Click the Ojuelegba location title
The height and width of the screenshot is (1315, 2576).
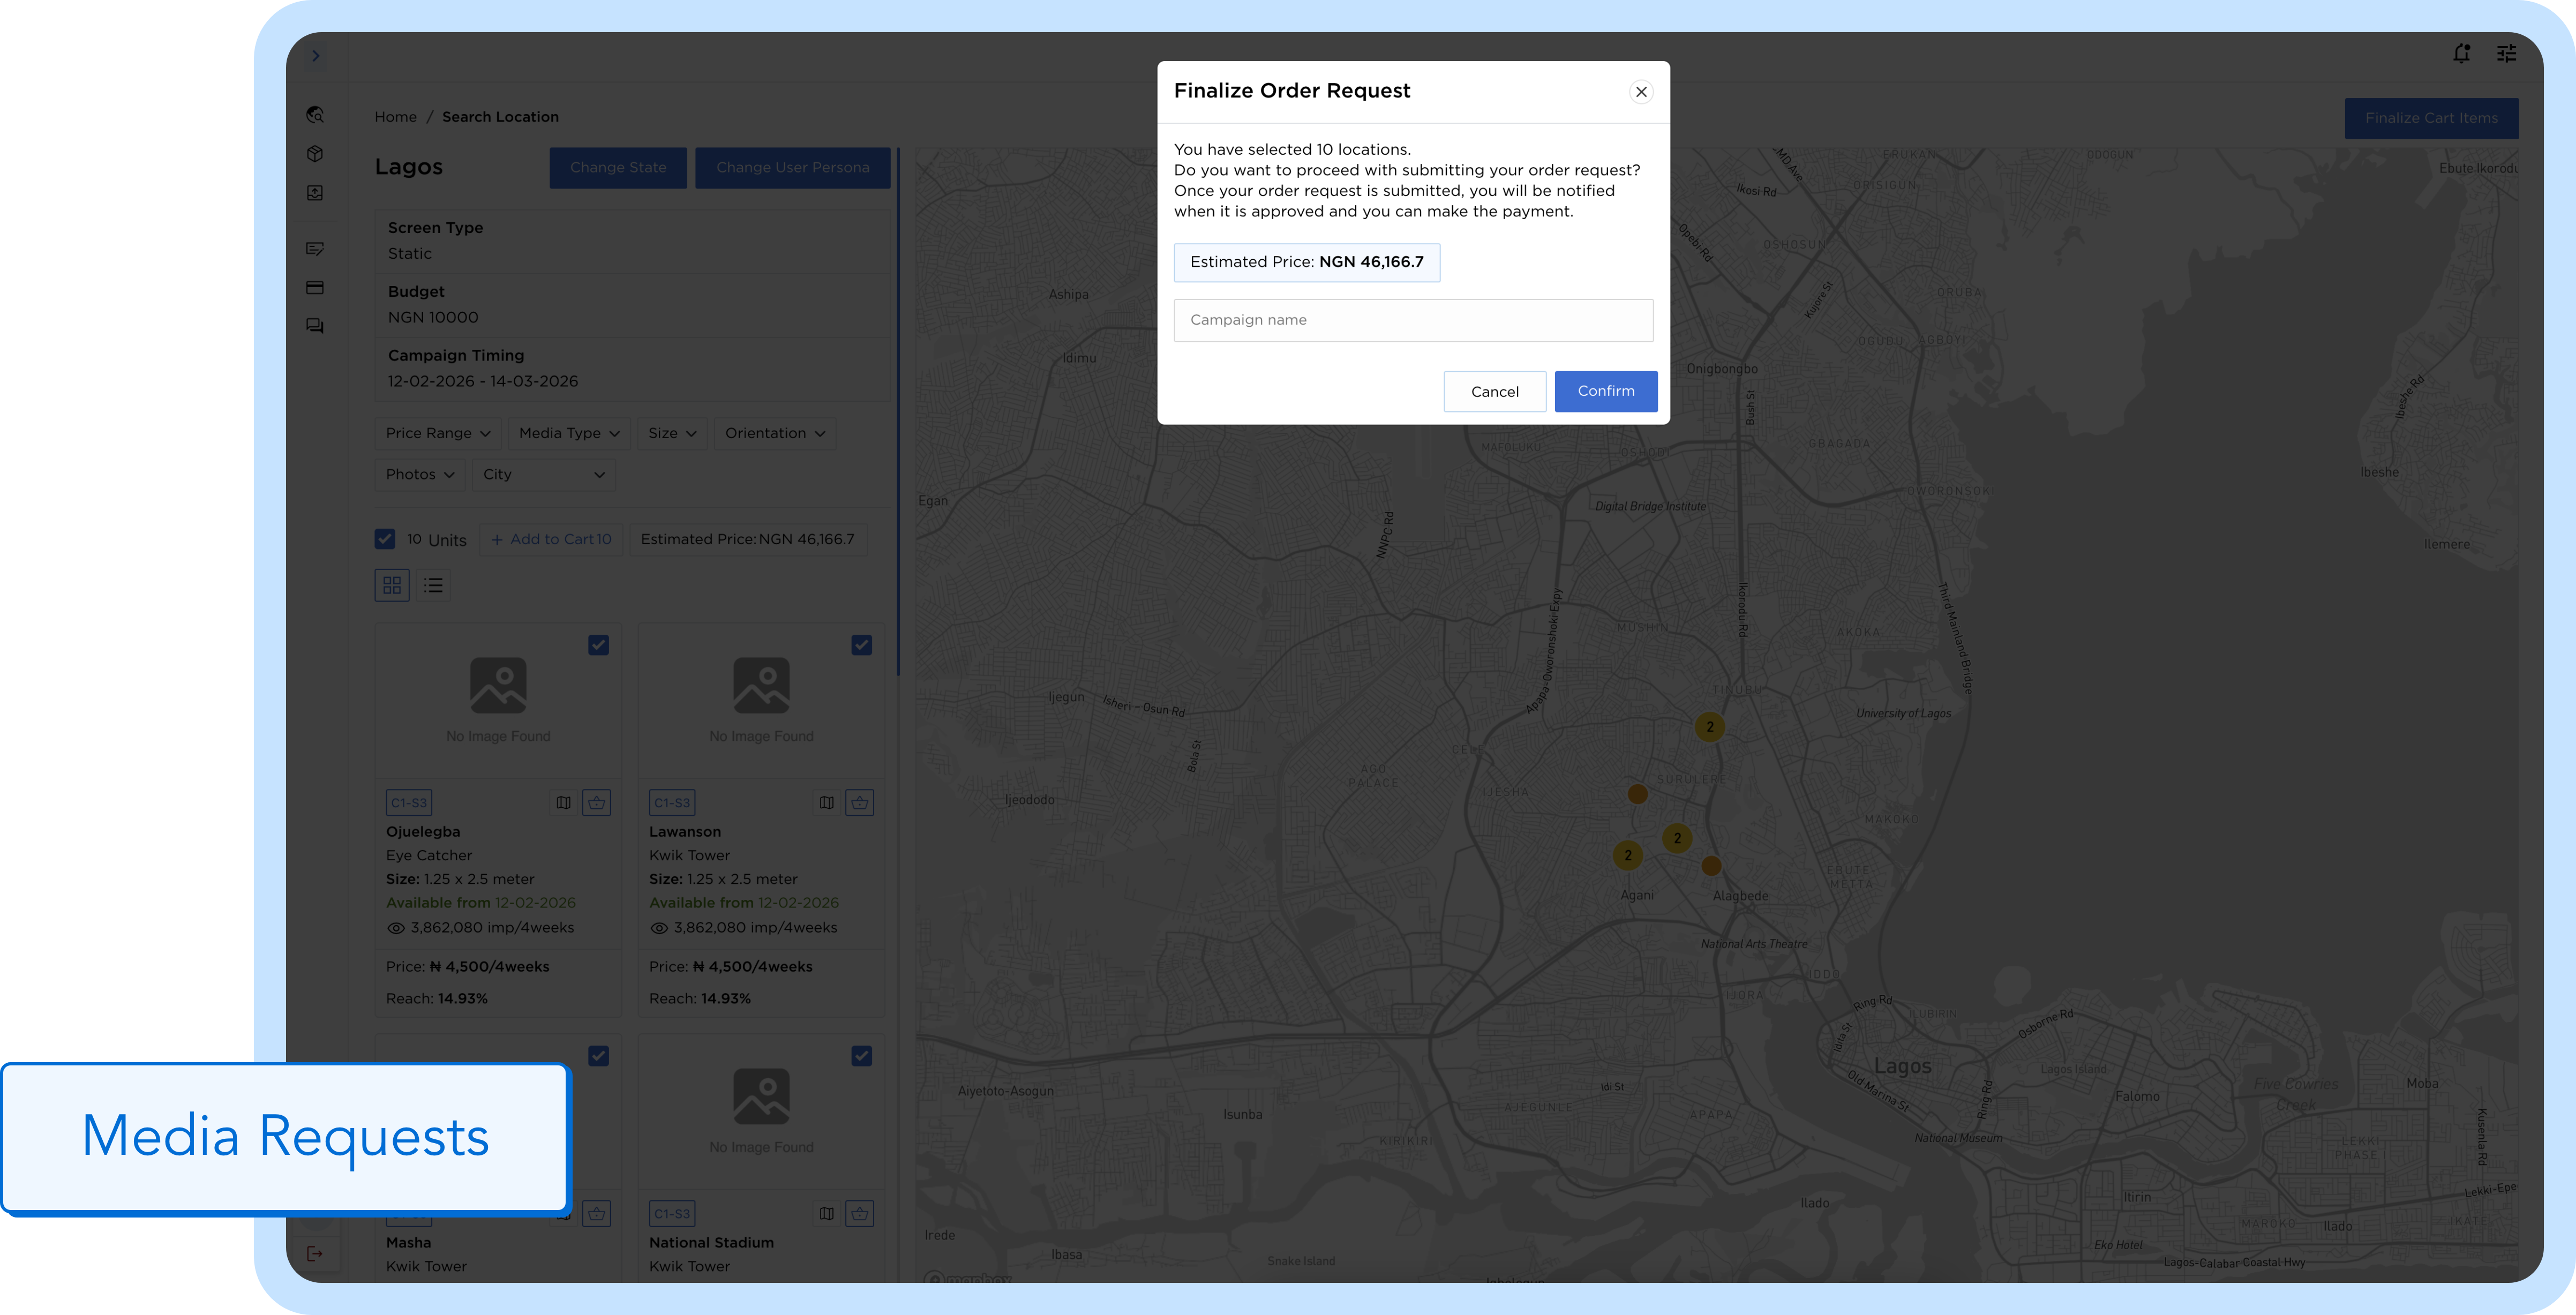point(423,832)
